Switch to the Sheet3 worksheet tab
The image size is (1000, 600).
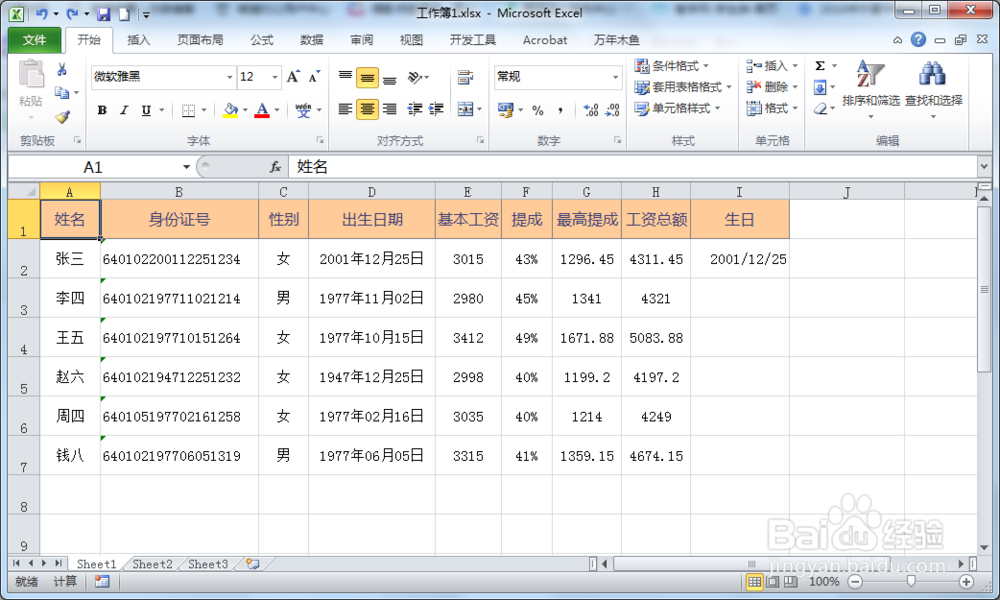pos(208,564)
